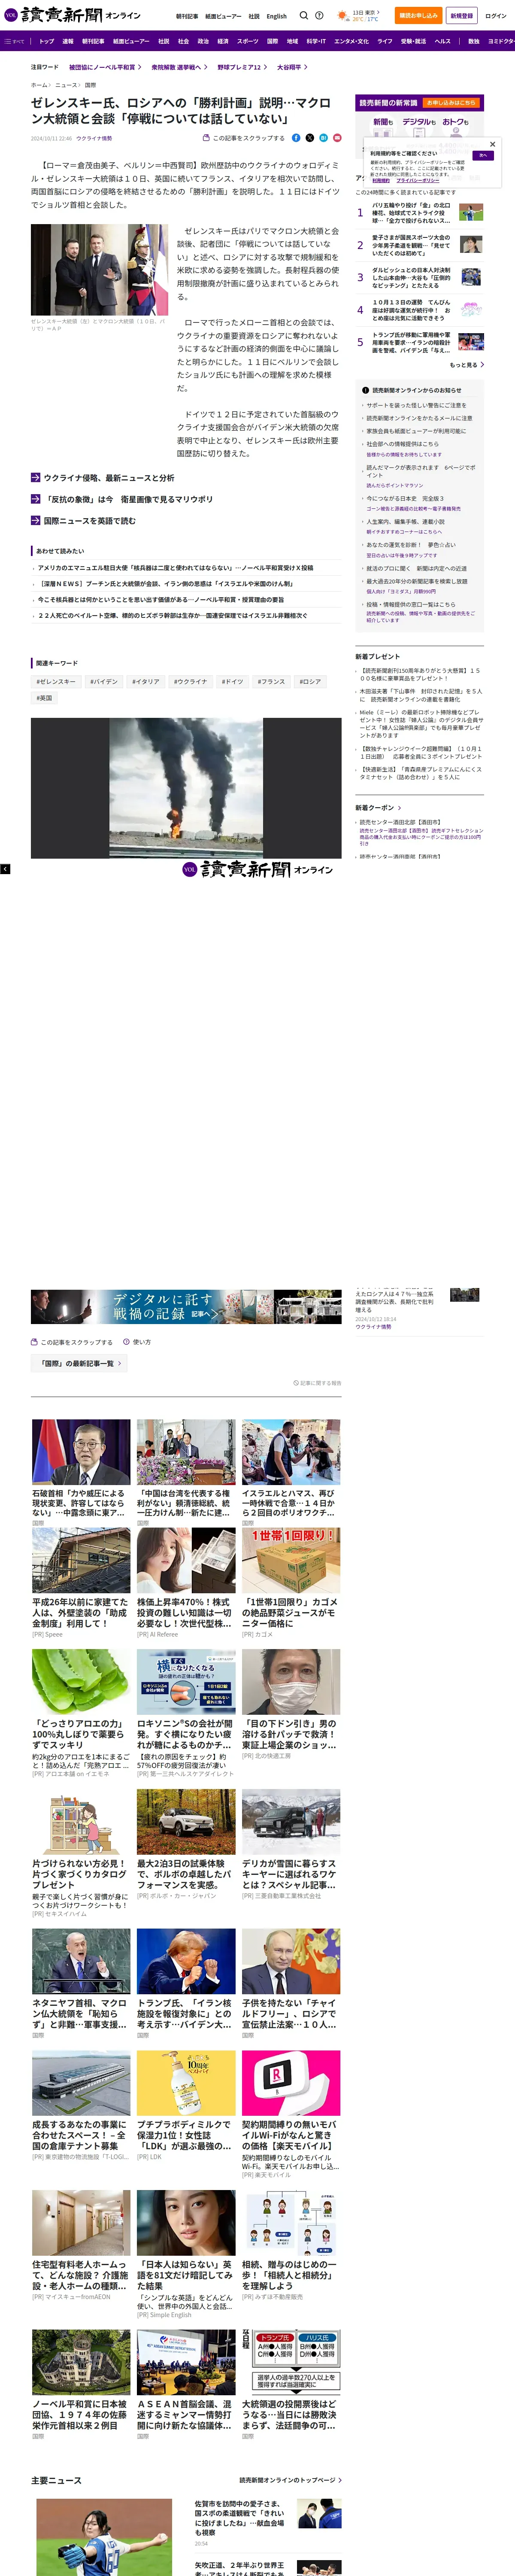Open 「国際」の最新記事一覧 button

click(79, 1363)
